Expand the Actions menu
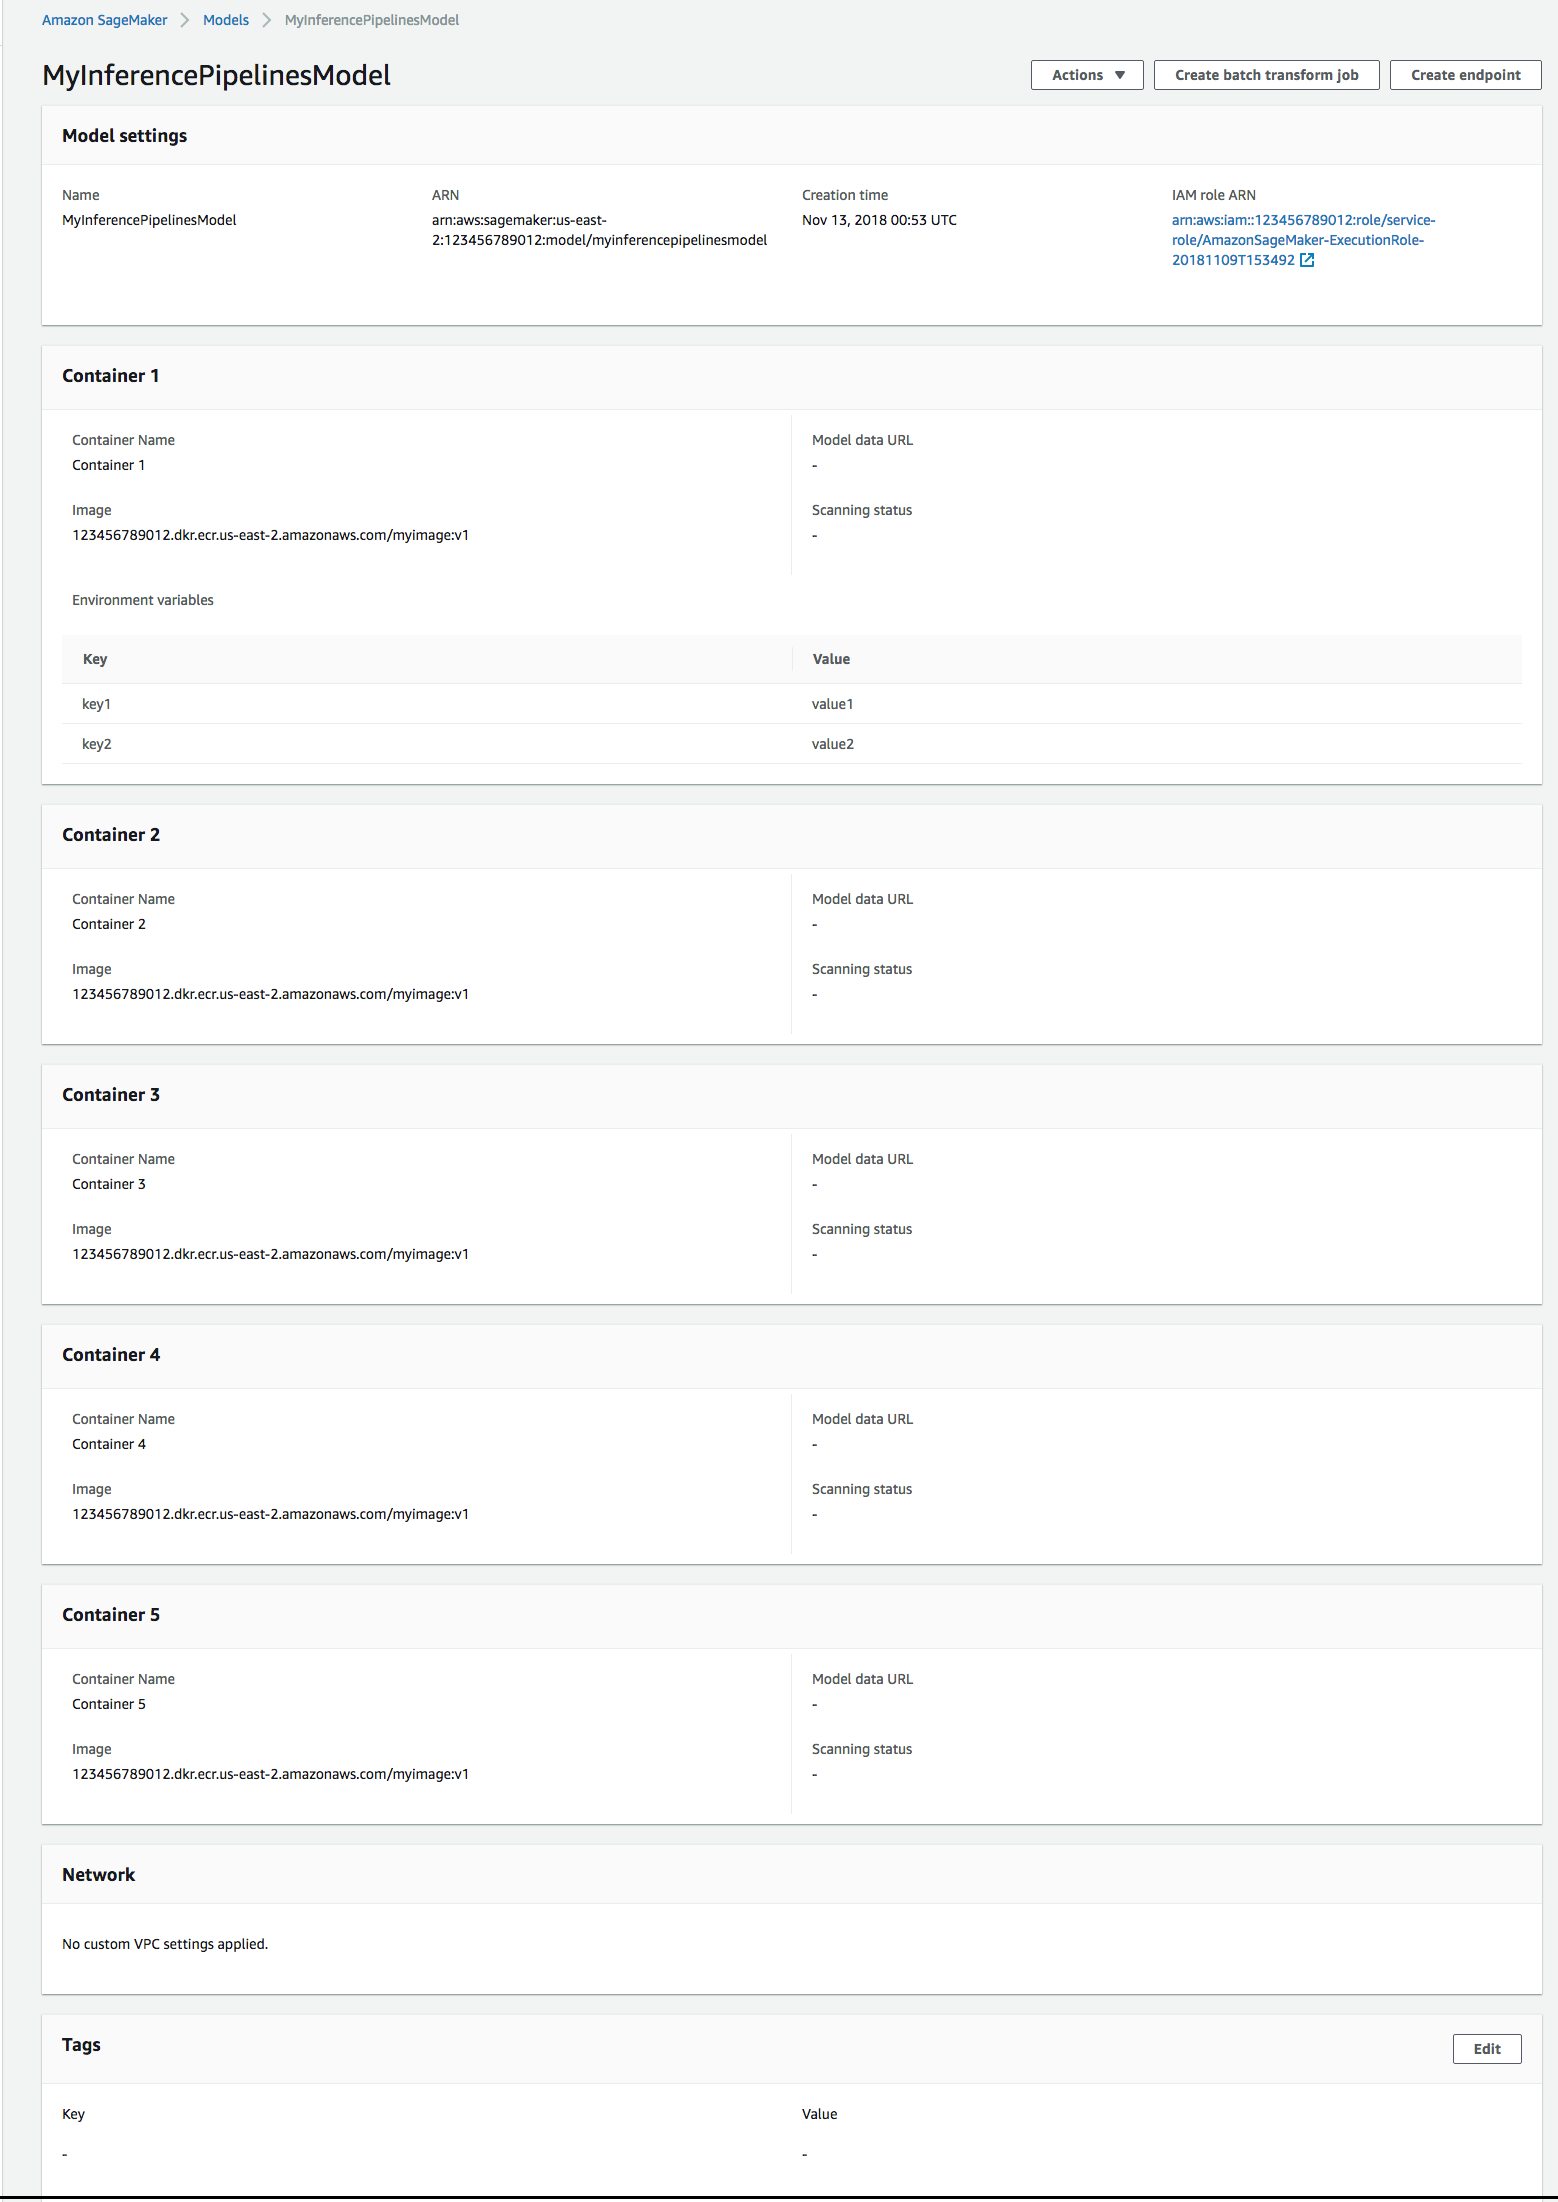1558x2202 pixels. pyautogui.click(x=1086, y=74)
